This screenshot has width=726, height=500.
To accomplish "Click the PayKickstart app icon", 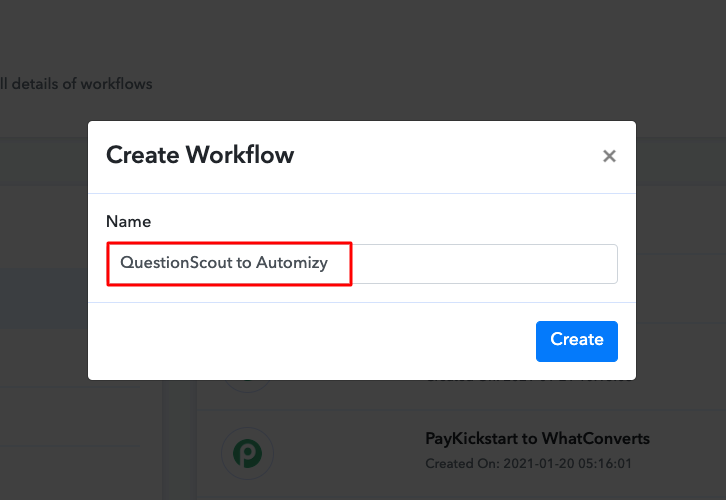I will pos(247,453).
